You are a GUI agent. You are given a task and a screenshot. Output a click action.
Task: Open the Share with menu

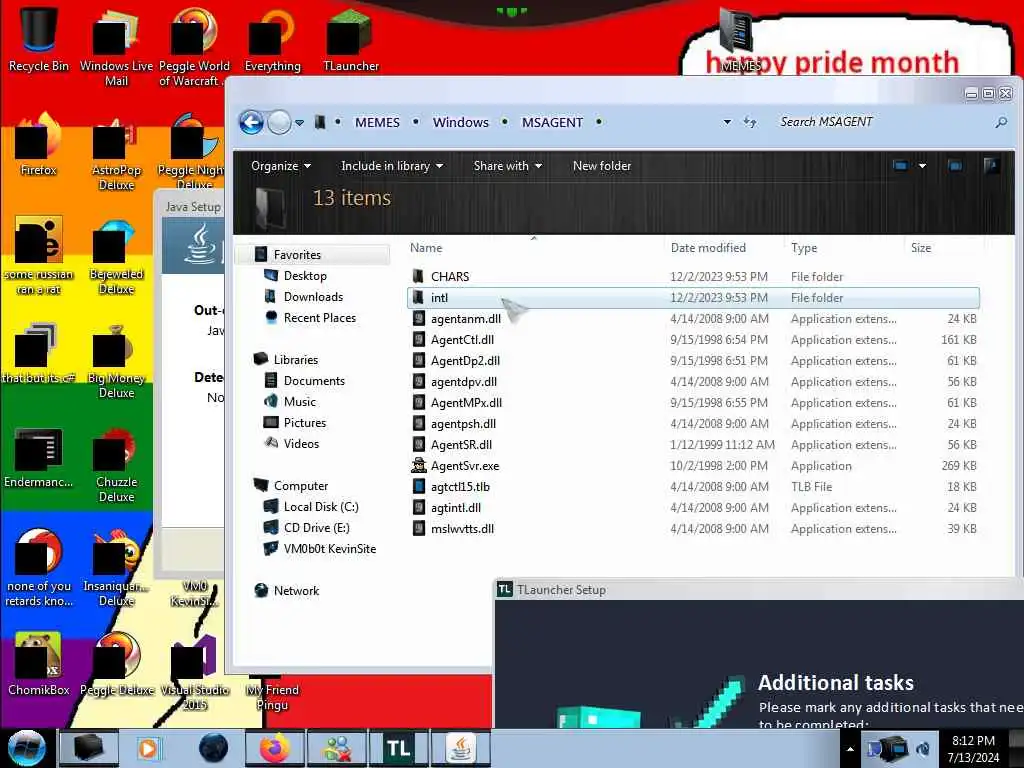point(507,166)
